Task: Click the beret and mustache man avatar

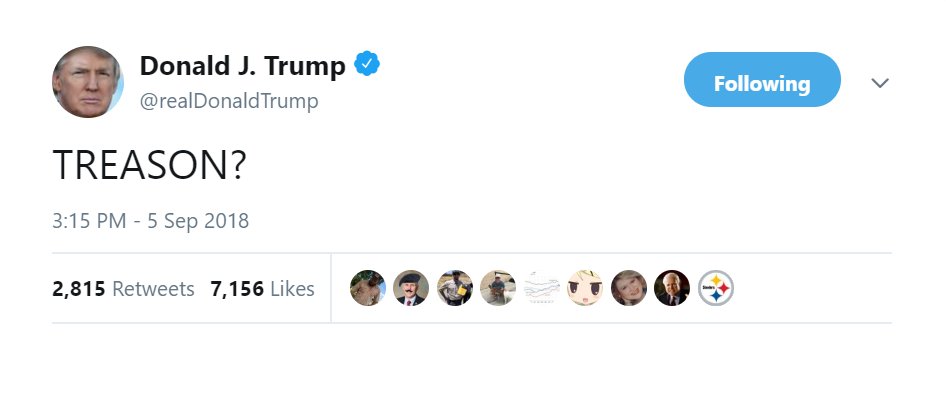Action: coord(411,288)
